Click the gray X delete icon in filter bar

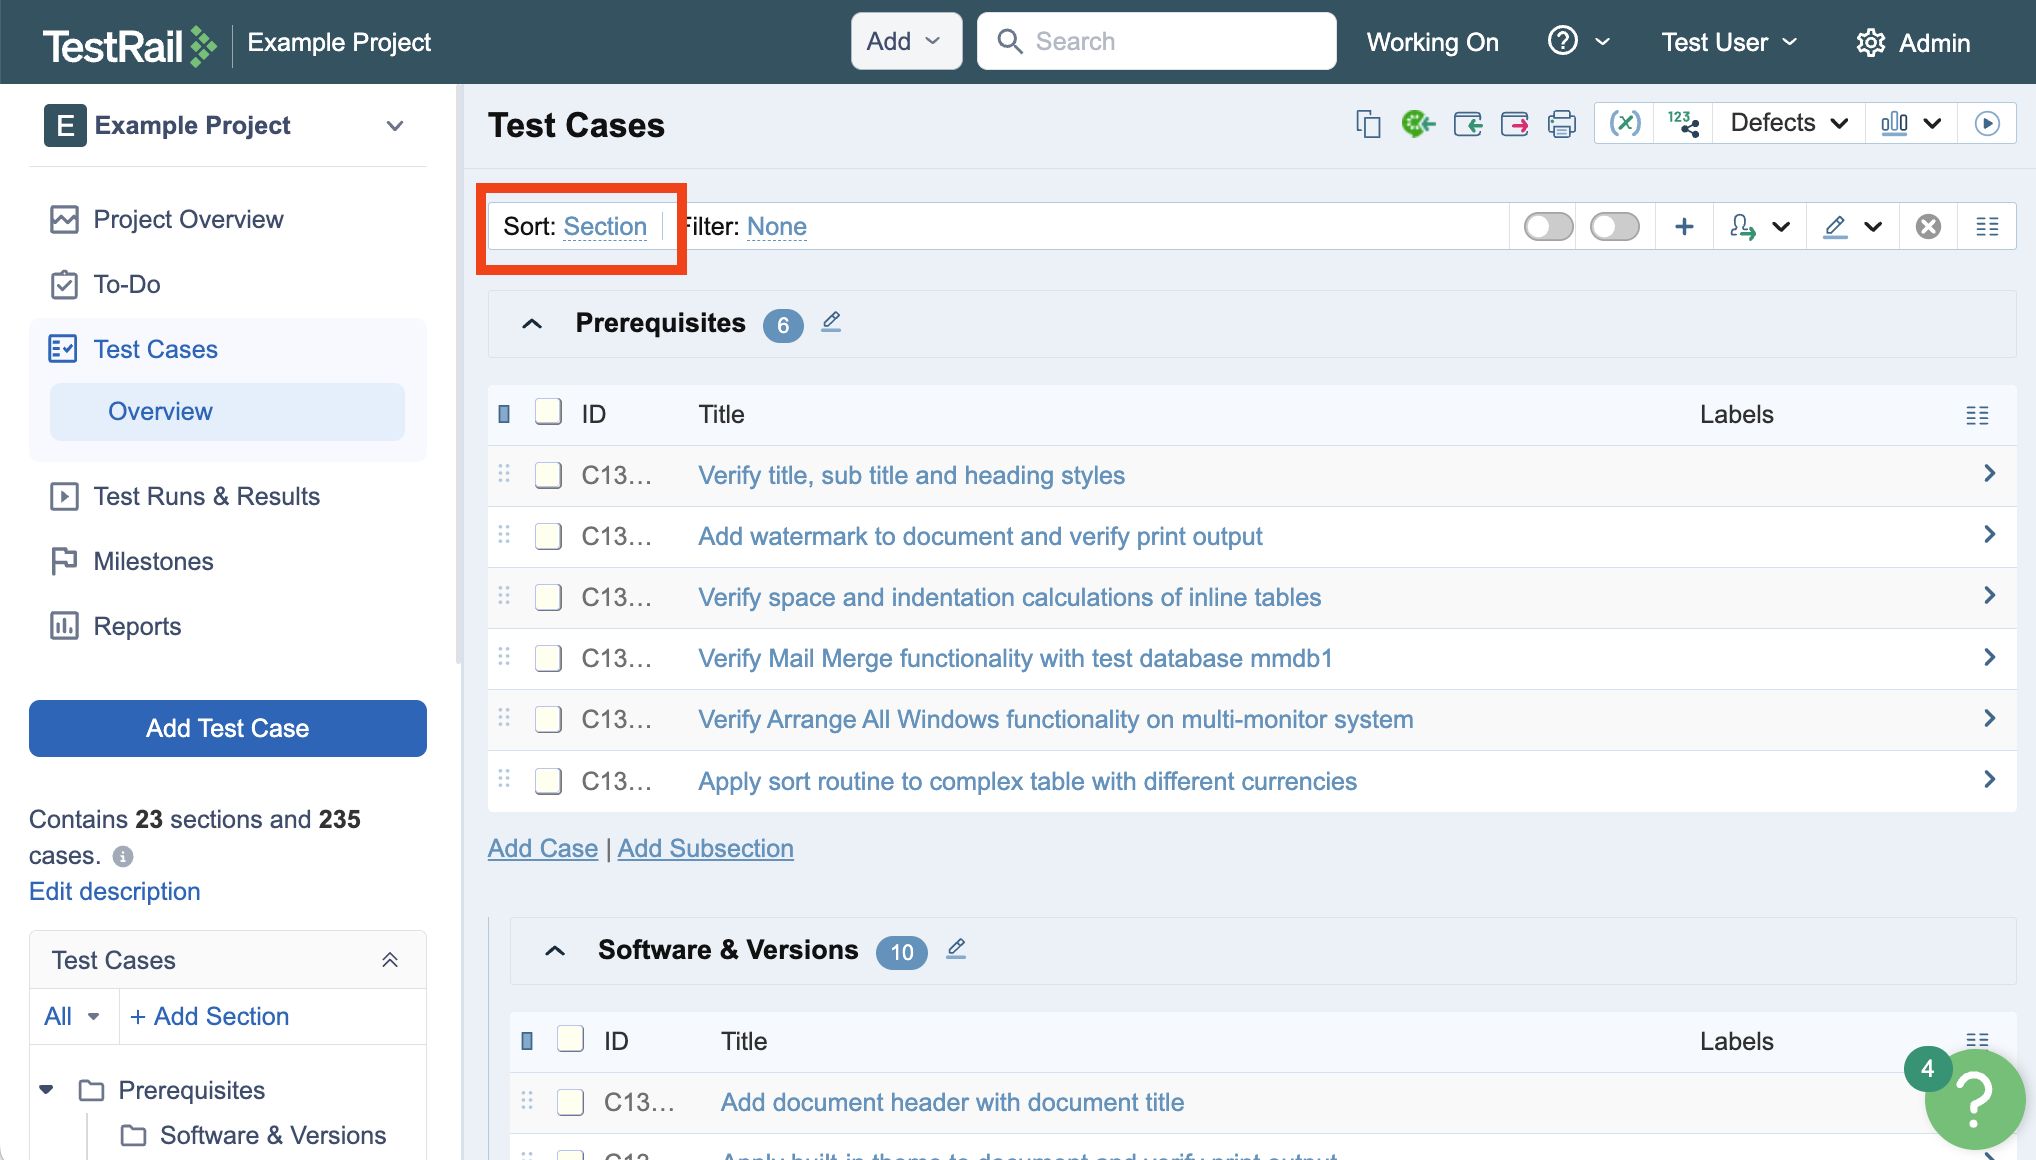coord(1928,227)
